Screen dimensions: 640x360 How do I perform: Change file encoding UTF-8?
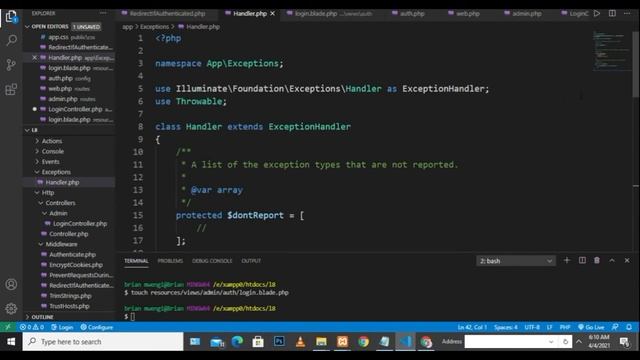point(532,327)
